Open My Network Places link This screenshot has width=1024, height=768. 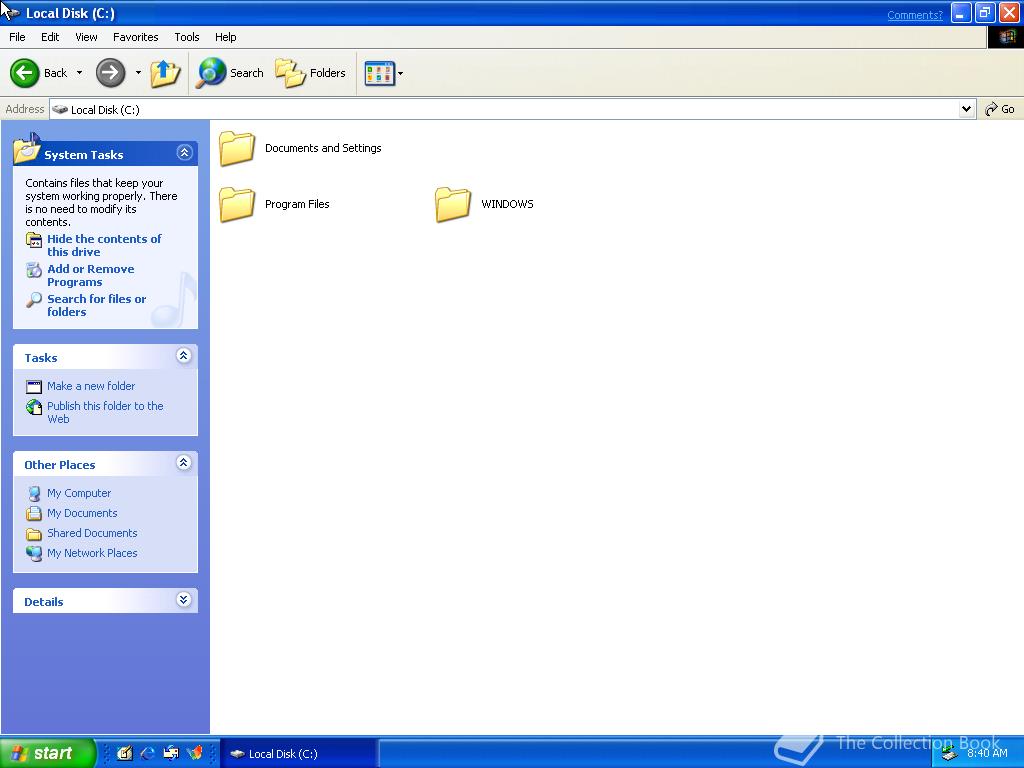[92, 553]
